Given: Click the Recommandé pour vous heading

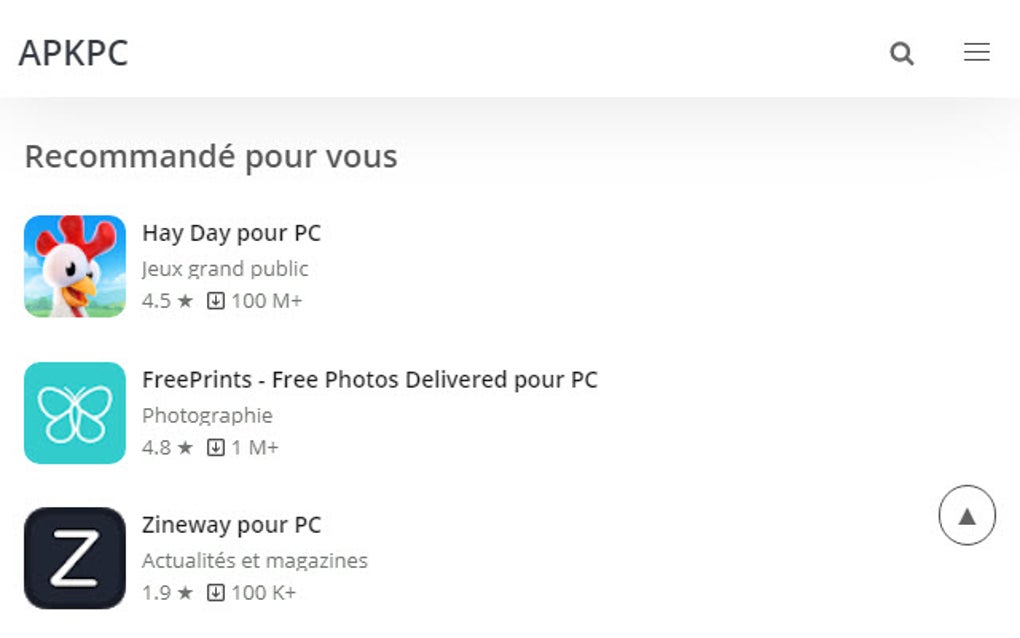Looking at the screenshot, I should [210, 156].
